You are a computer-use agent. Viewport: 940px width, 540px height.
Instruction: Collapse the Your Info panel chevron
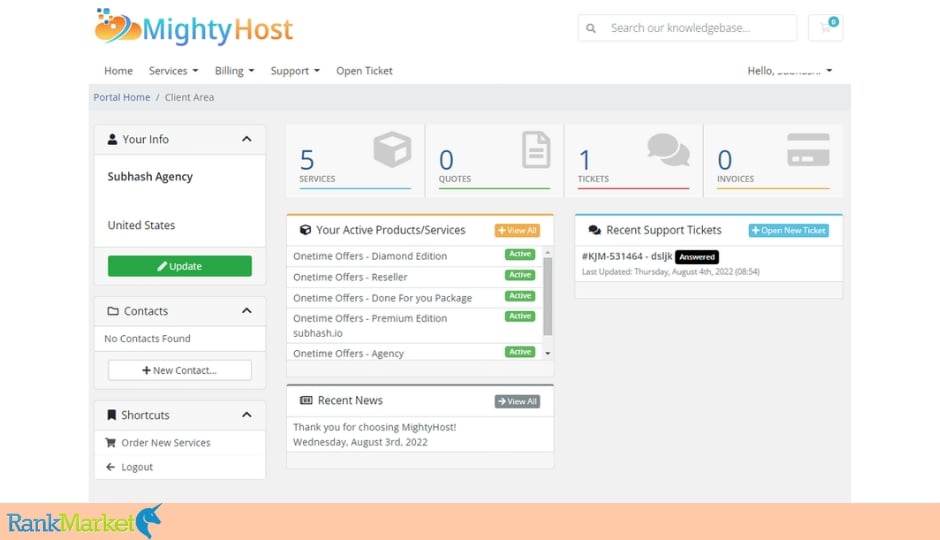pyautogui.click(x=246, y=139)
